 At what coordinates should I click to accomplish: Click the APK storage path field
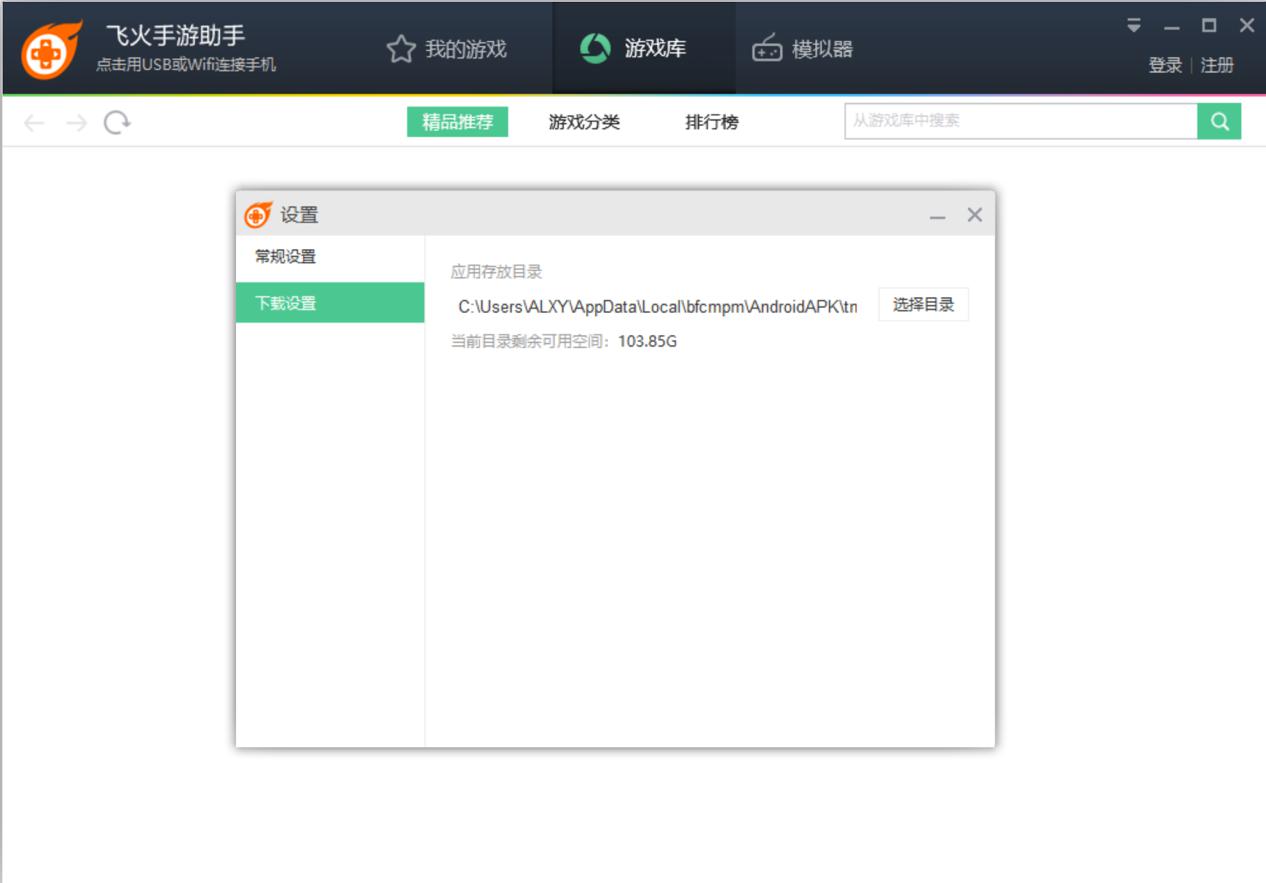coord(657,306)
